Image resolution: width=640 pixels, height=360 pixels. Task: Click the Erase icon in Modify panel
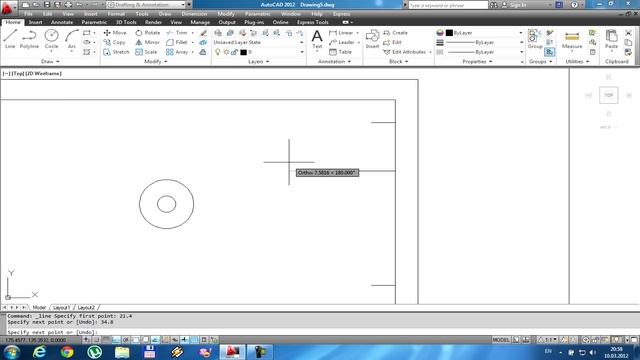click(203, 33)
